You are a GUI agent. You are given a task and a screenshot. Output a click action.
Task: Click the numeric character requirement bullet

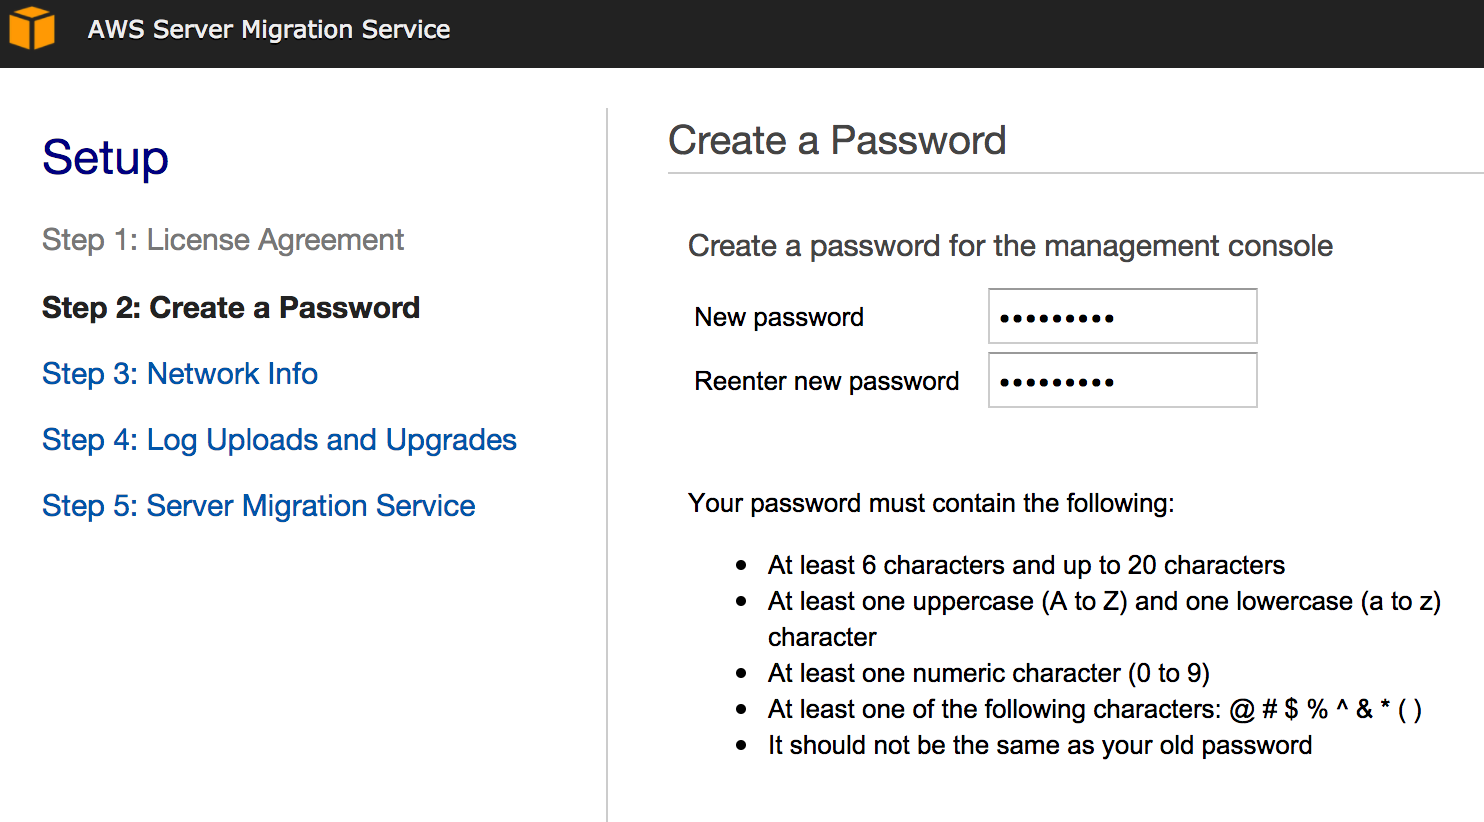coord(988,674)
